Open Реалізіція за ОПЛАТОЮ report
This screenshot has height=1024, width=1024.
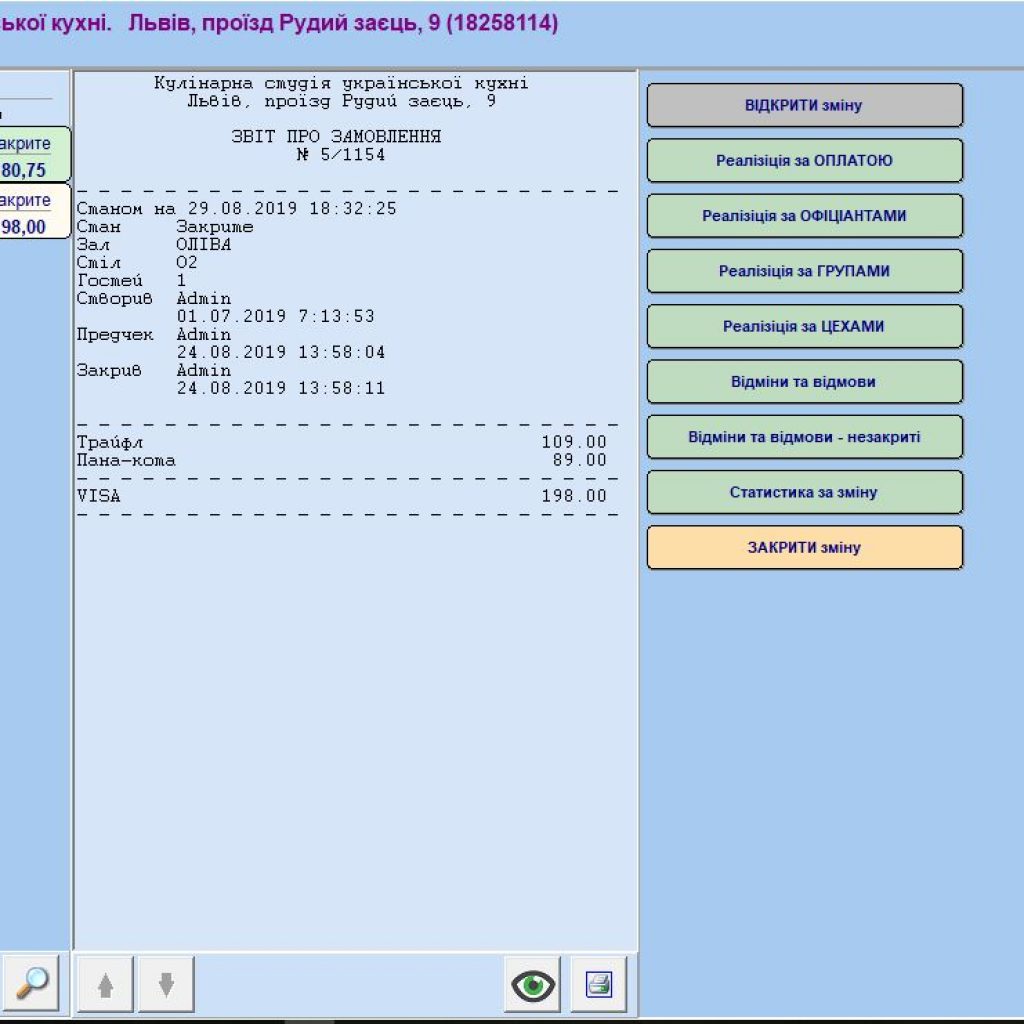point(805,161)
